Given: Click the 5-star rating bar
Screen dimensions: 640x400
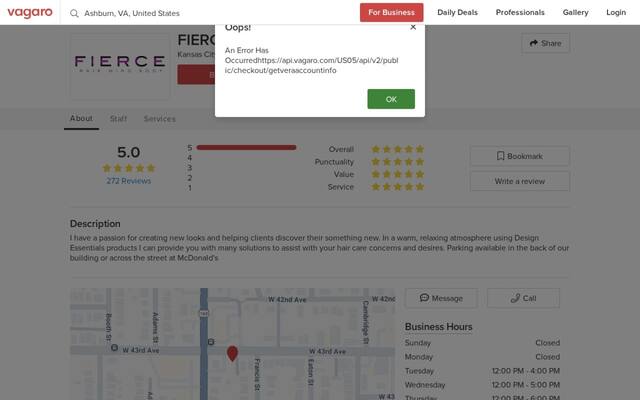Looking at the screenshot, I should [x=246, y=148].
